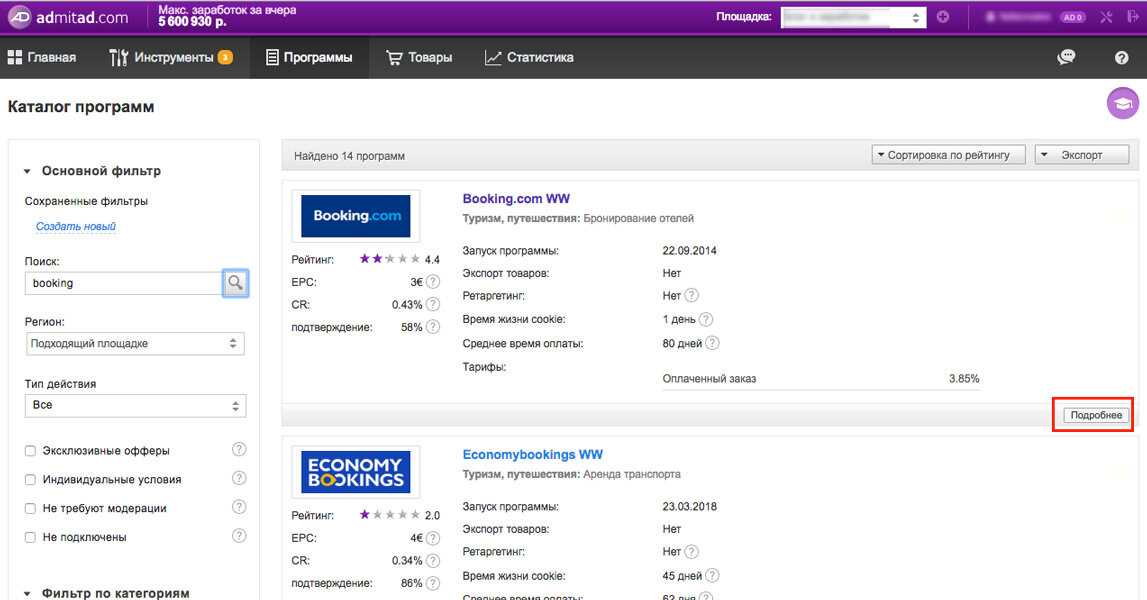Screen dimensions: 1147x600
Task: Click help icon next to Не требуют модерации
Action: pos(239,506)
